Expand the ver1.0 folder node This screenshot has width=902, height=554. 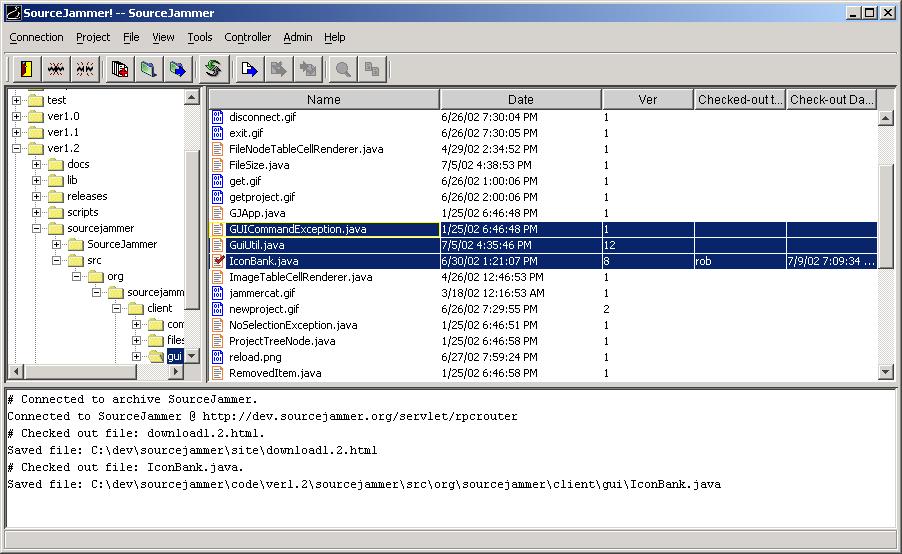(x=17, y=116)
